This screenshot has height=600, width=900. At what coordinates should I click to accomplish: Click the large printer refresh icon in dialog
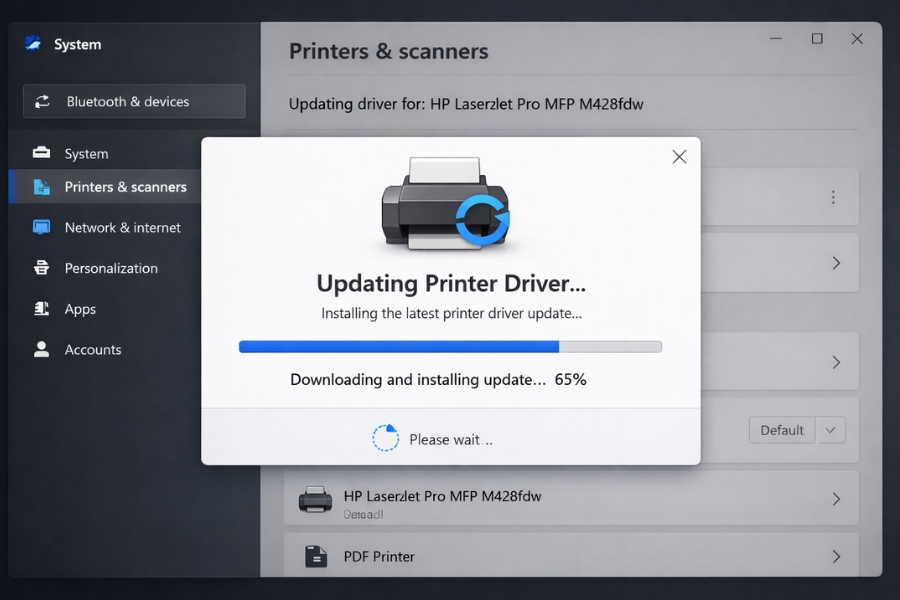tap(445, 203)
